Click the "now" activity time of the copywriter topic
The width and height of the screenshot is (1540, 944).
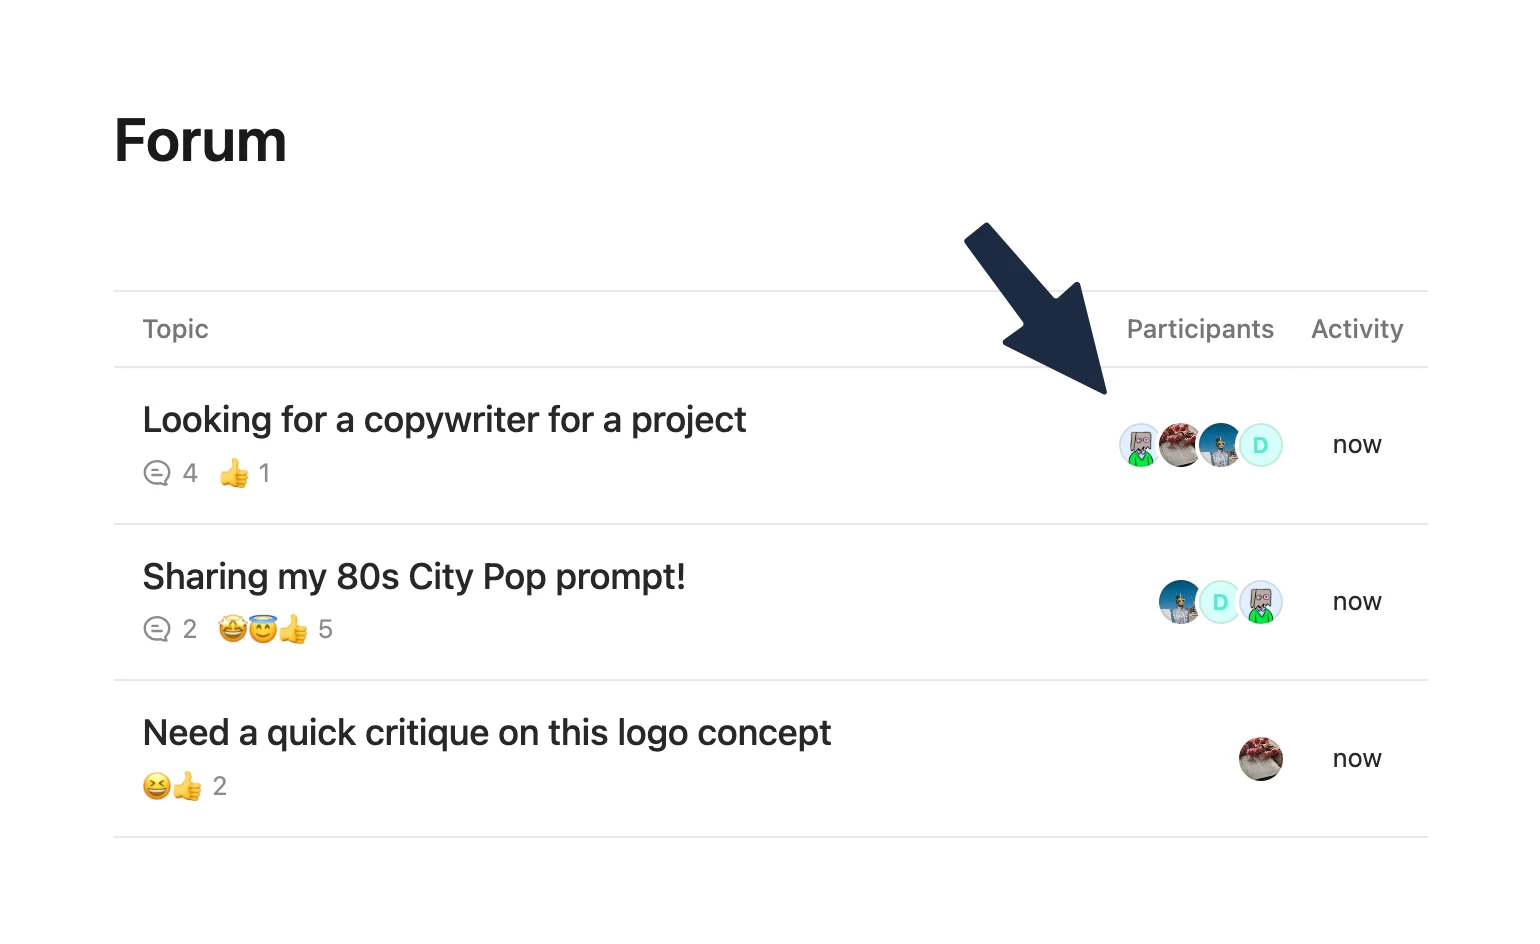point(1357,445)
